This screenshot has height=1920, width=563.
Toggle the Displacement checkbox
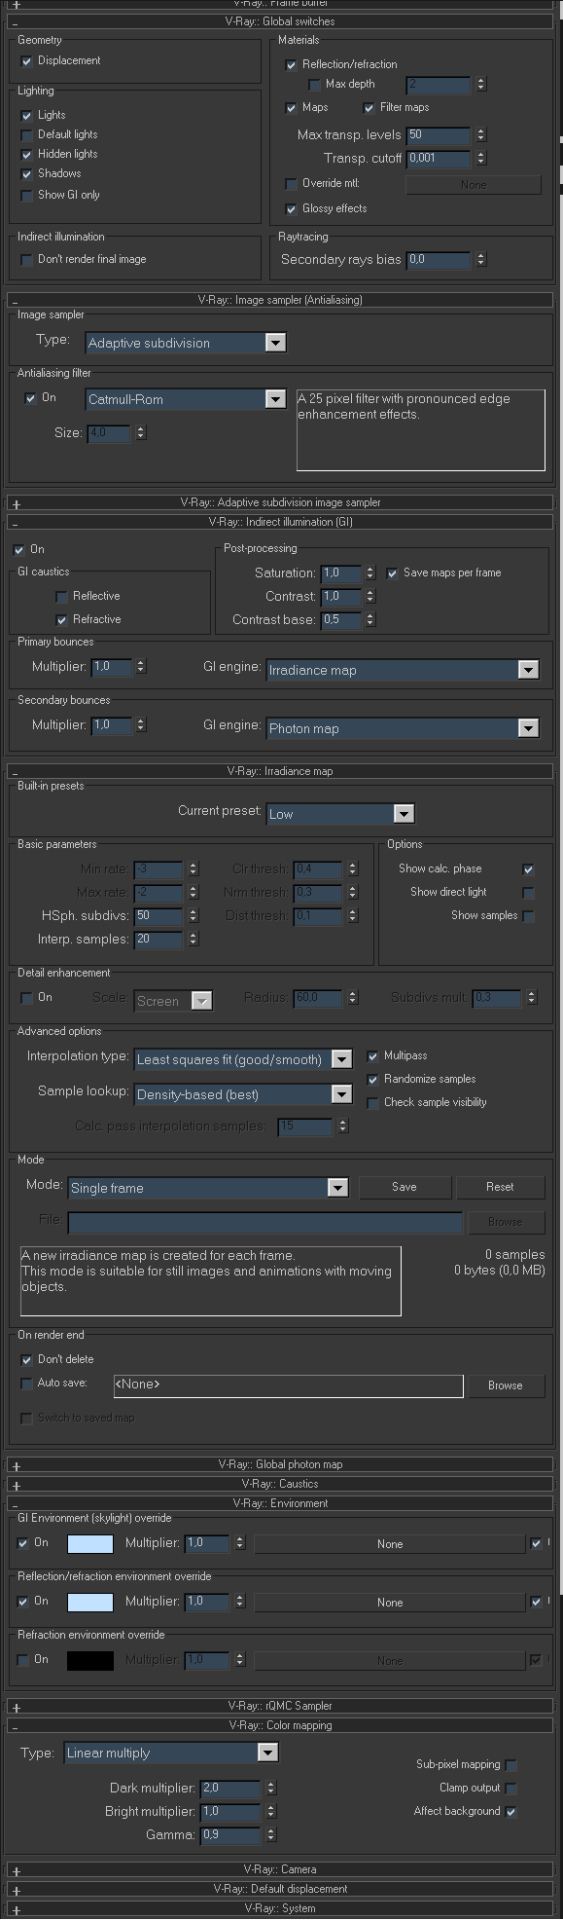[27, 61]
